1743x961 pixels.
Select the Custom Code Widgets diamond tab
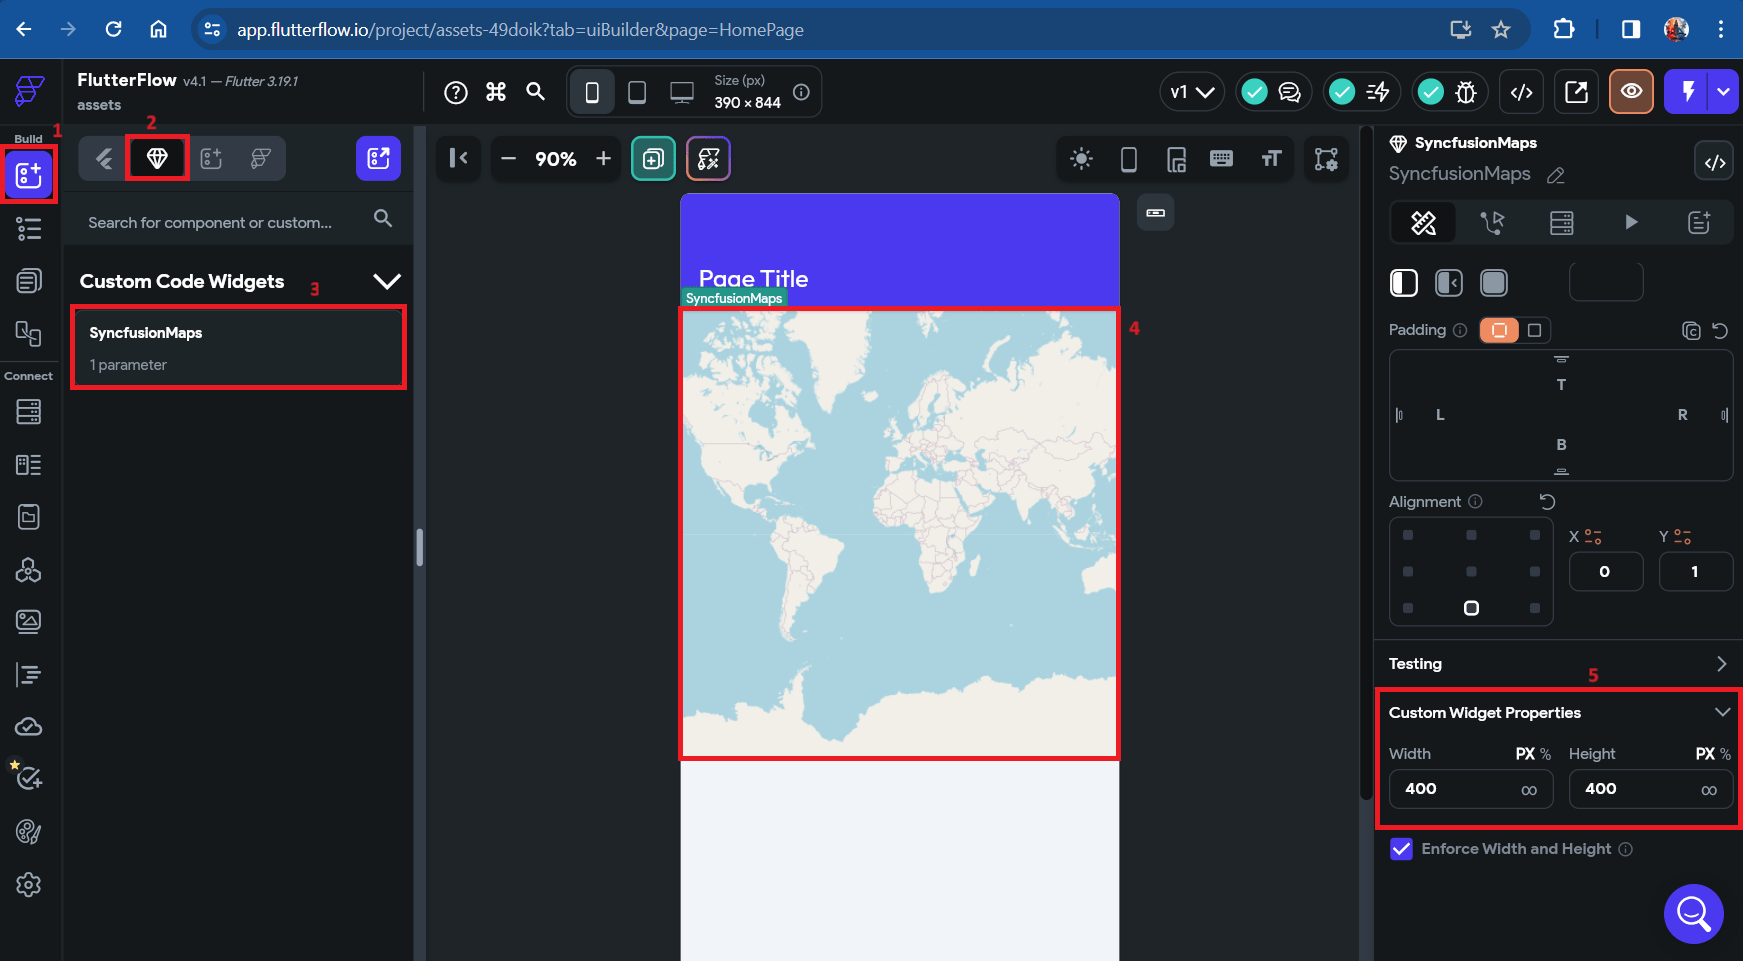pyautogui.click(x=157, y=158)
